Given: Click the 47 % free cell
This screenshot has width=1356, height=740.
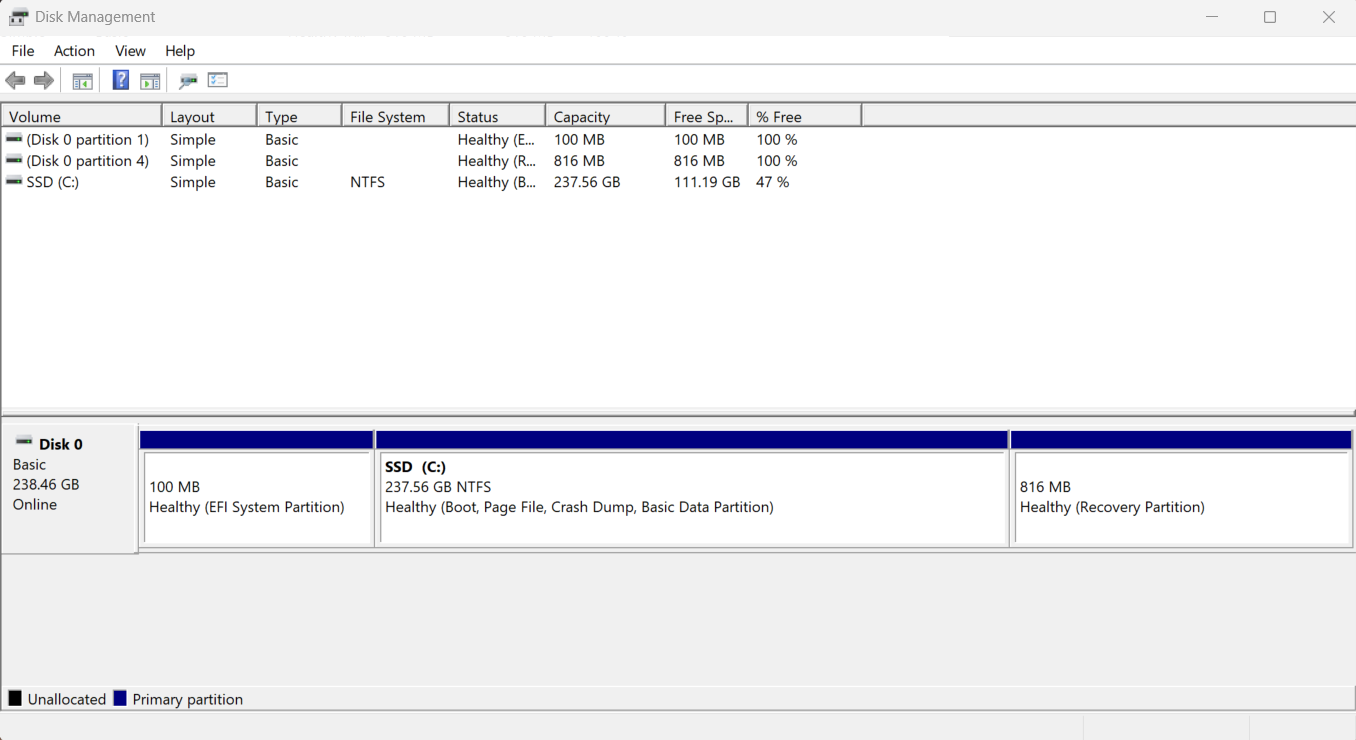Looking at the screenshot, I should pyautogui.click(x=772, y=182).
